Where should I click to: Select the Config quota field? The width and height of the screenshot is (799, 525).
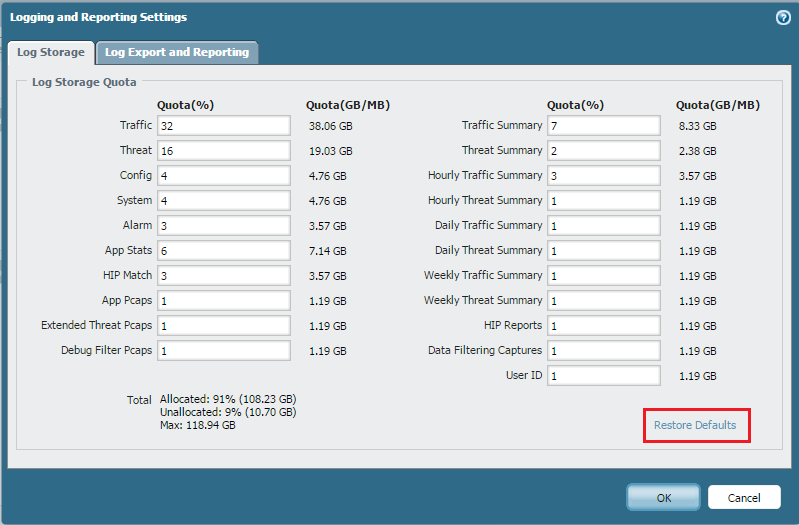click(224, 175)
